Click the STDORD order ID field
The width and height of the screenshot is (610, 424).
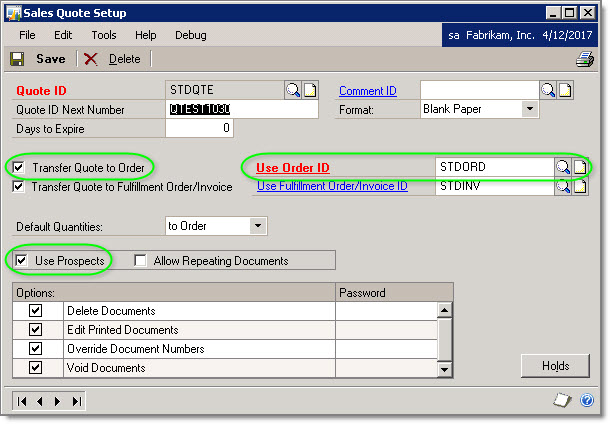coord(495,167)
